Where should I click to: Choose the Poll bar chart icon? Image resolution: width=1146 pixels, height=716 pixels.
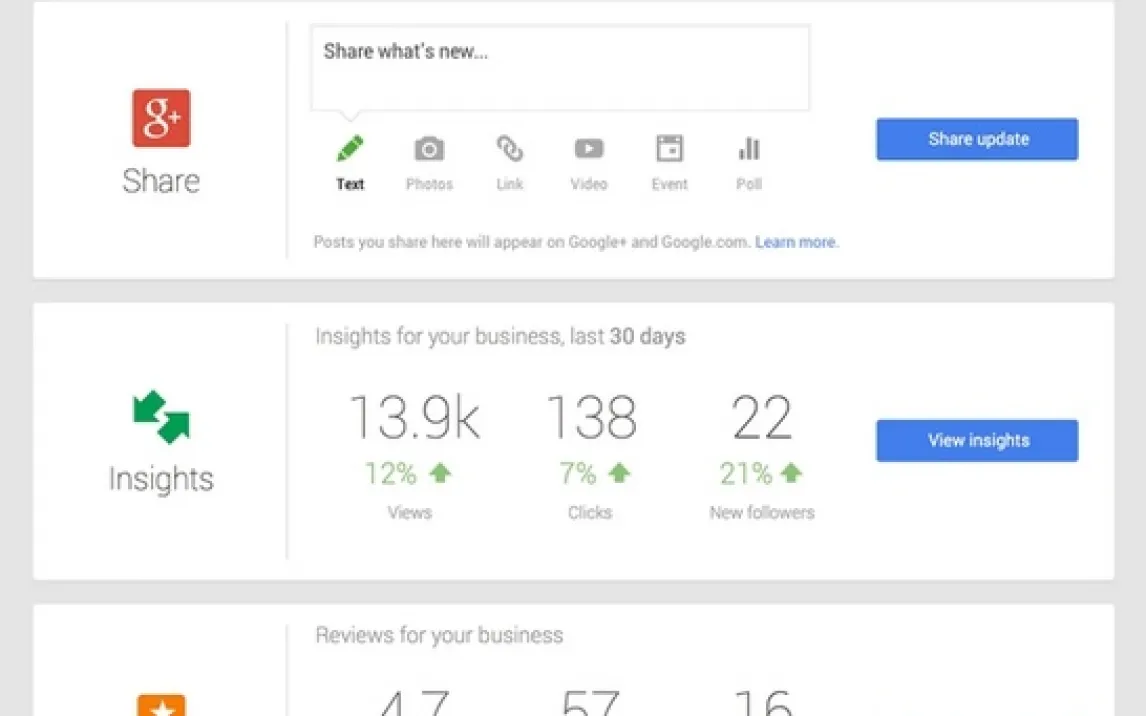(x=749, y=150)
